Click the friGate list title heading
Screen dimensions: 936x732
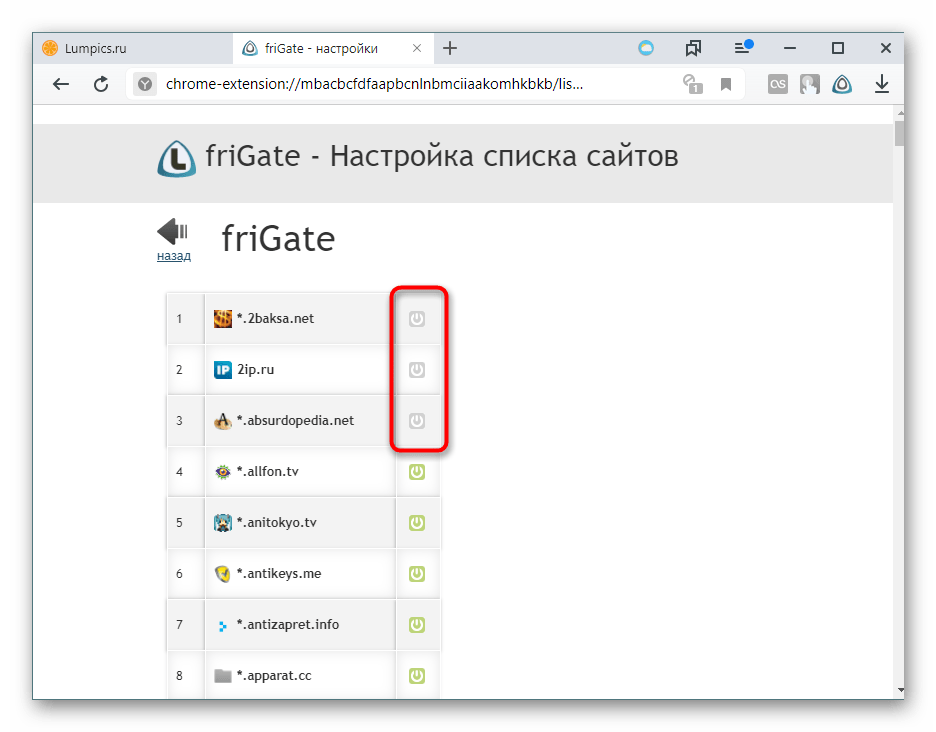coord(278,239)
